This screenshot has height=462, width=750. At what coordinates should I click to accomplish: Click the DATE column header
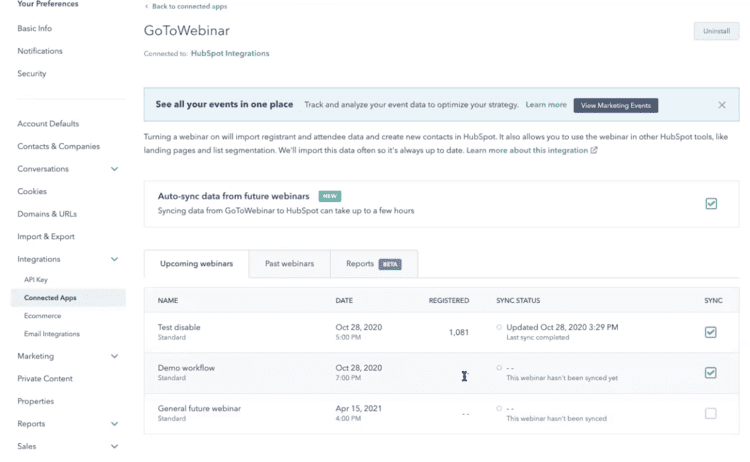click(x=344, y=300)
